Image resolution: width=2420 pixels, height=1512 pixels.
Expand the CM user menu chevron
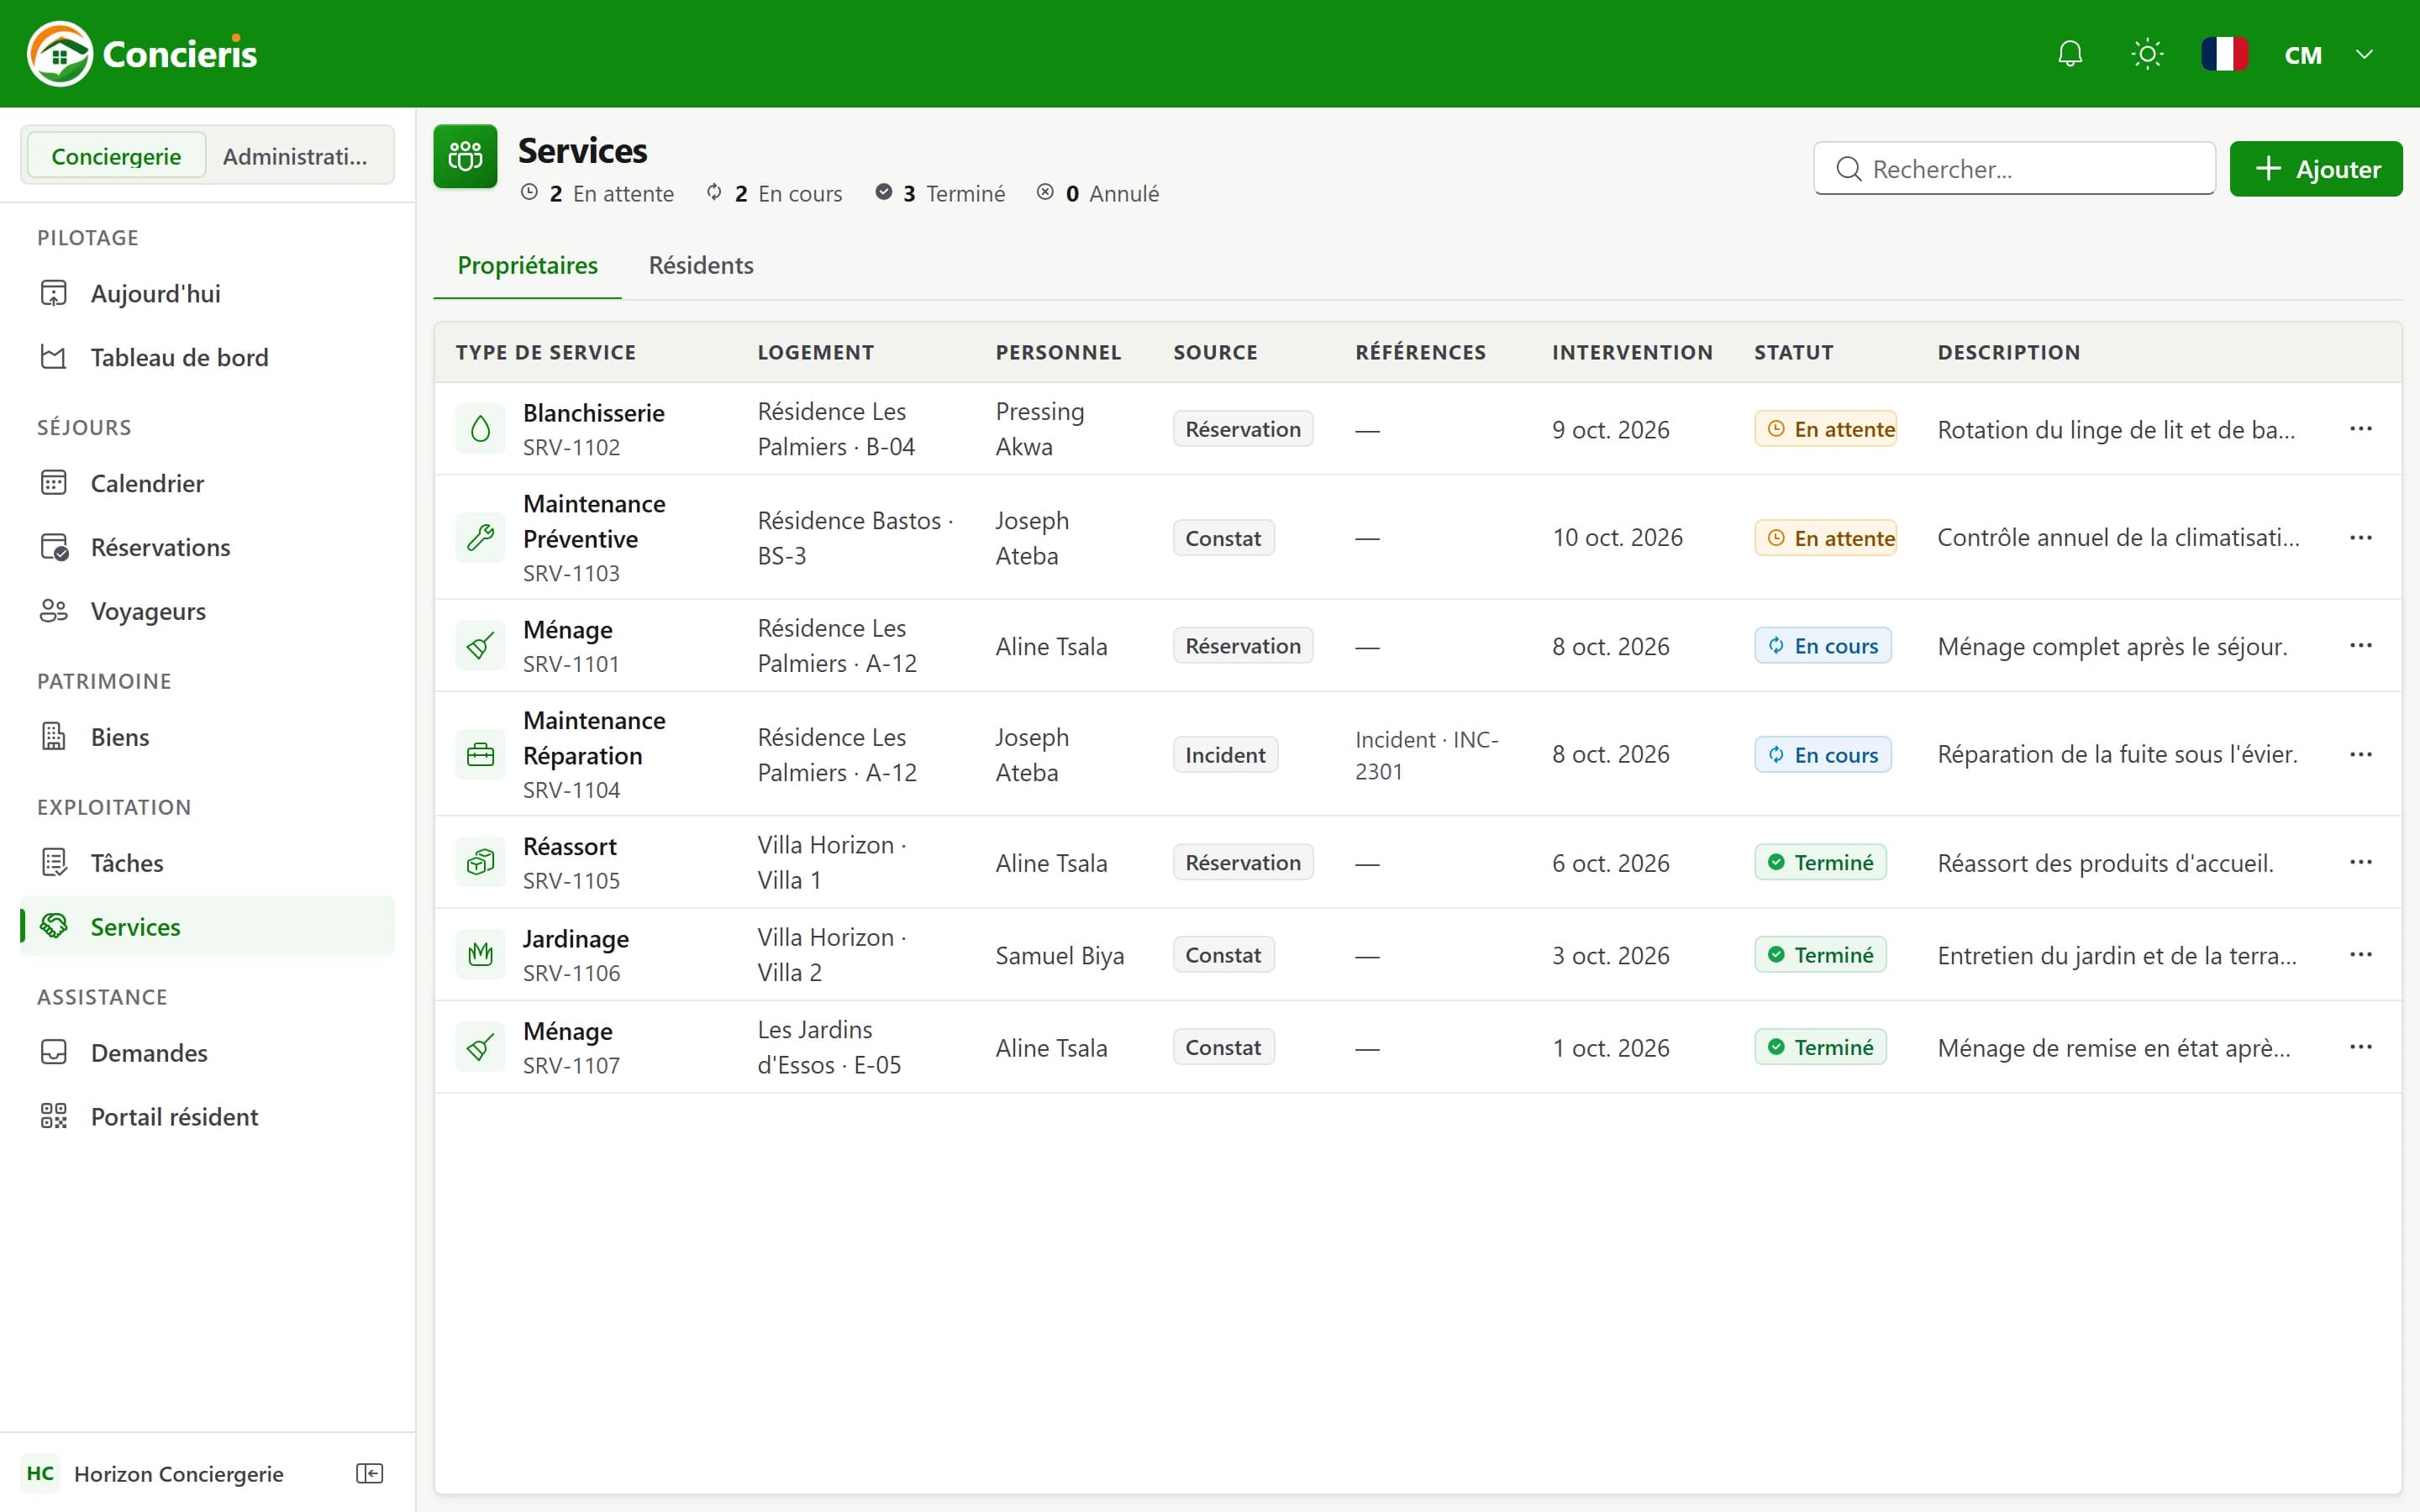pyautogui.click(x=2364, y=54)
